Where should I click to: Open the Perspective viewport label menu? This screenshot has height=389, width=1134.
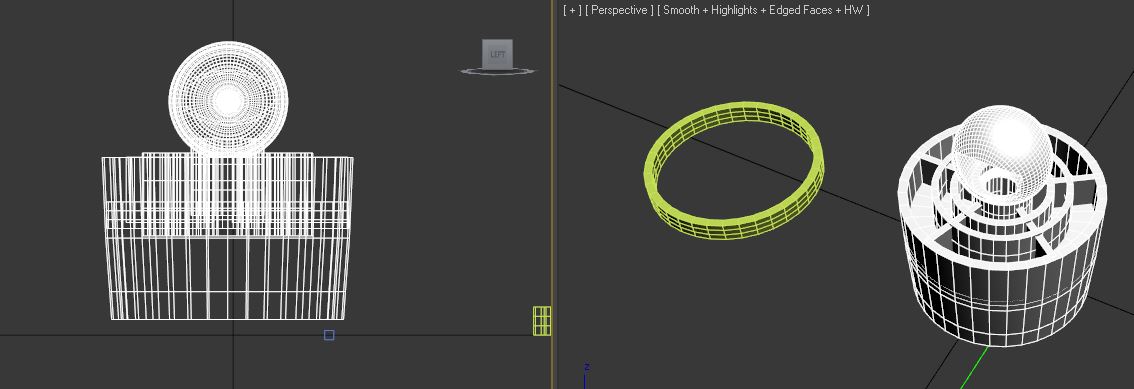coord(619,10)
